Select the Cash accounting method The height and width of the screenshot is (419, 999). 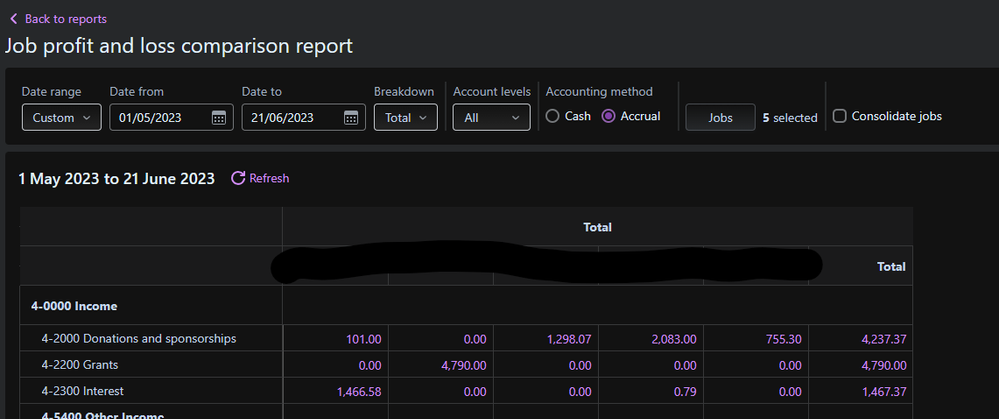coord(552,117)
